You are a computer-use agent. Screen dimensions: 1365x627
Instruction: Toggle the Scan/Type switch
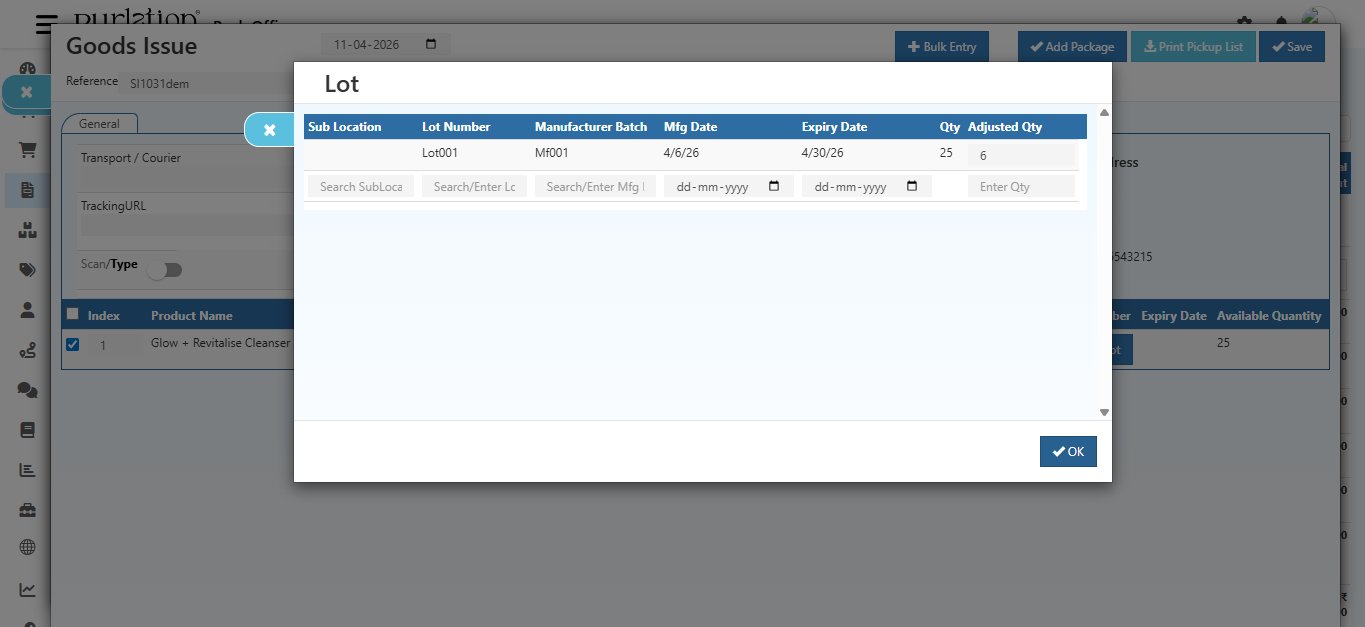(x=165, y=269)
